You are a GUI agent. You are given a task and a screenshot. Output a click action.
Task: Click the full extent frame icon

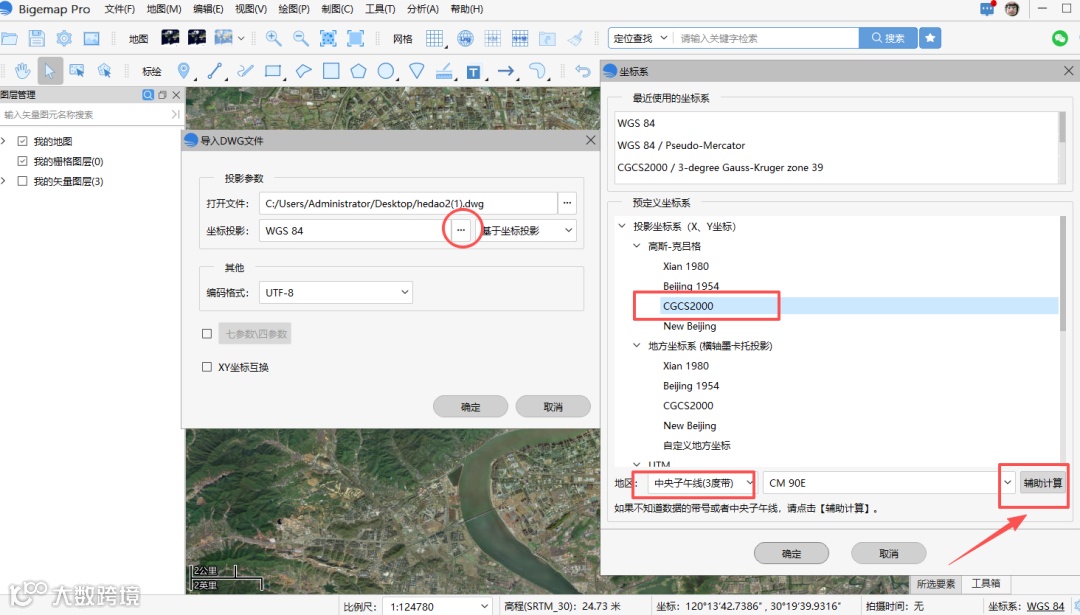coord(355,39)
